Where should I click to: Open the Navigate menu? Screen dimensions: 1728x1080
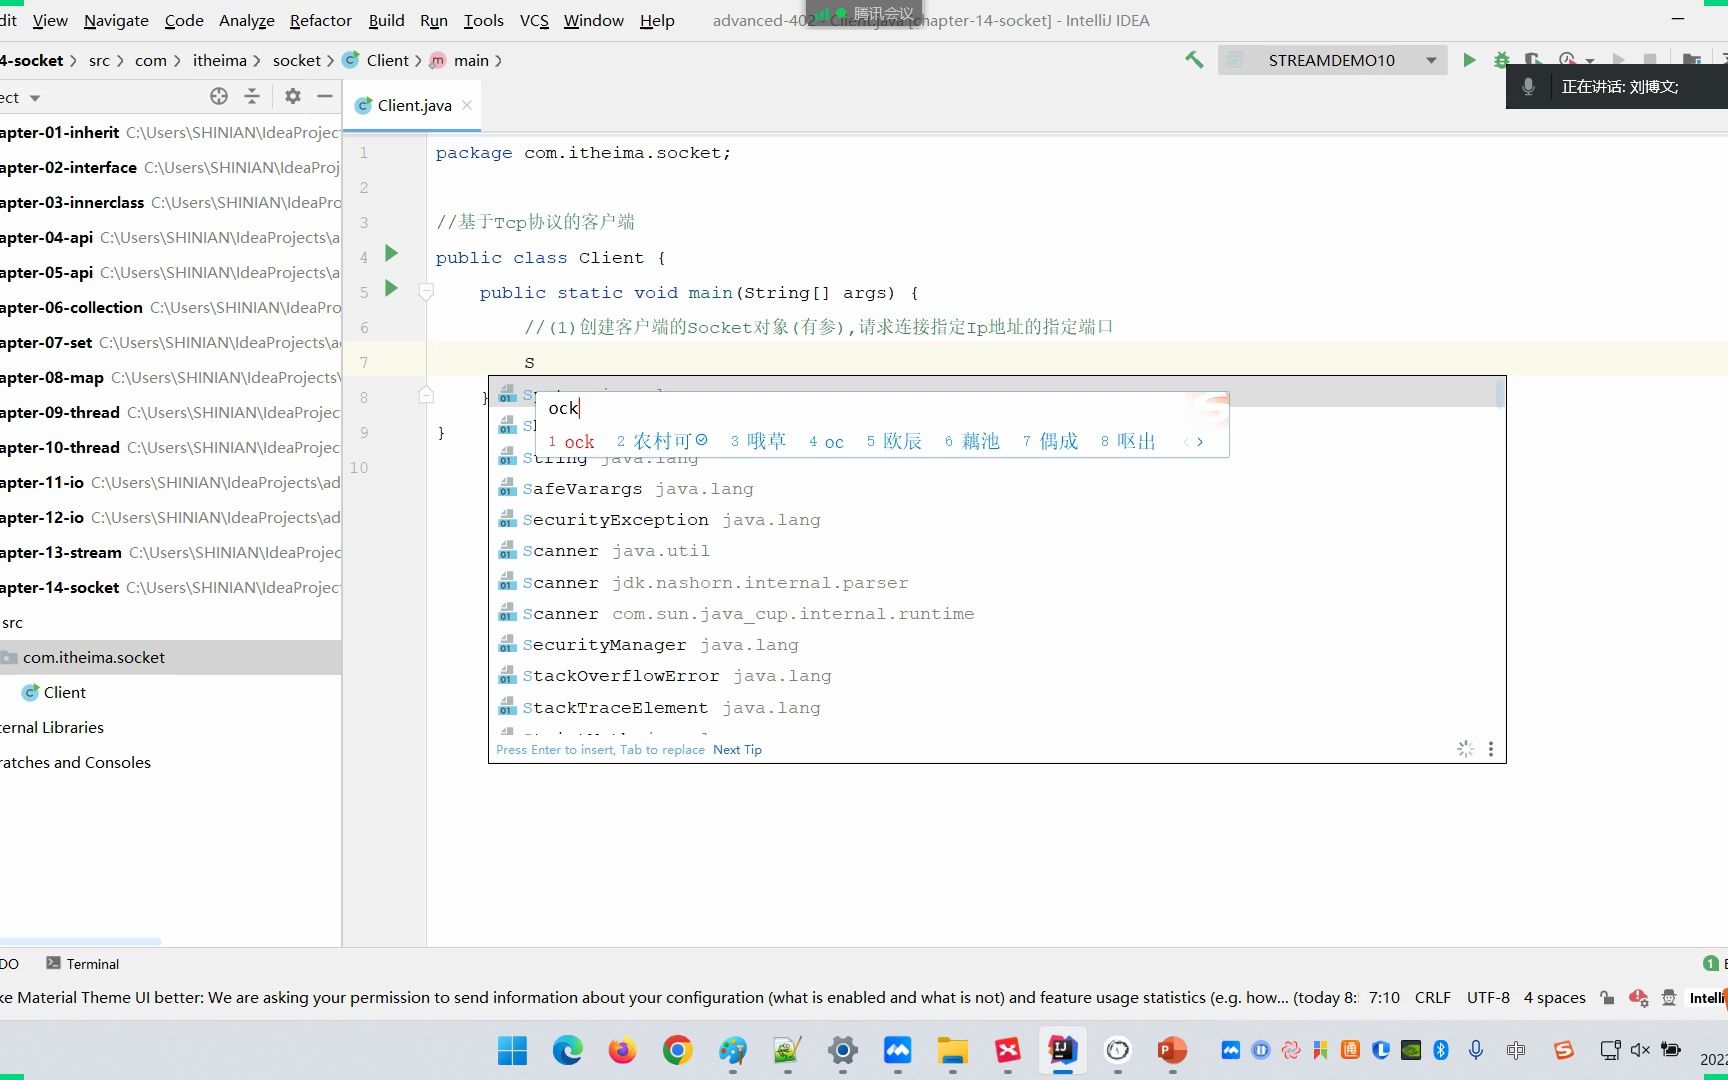(x=116, y=20)
